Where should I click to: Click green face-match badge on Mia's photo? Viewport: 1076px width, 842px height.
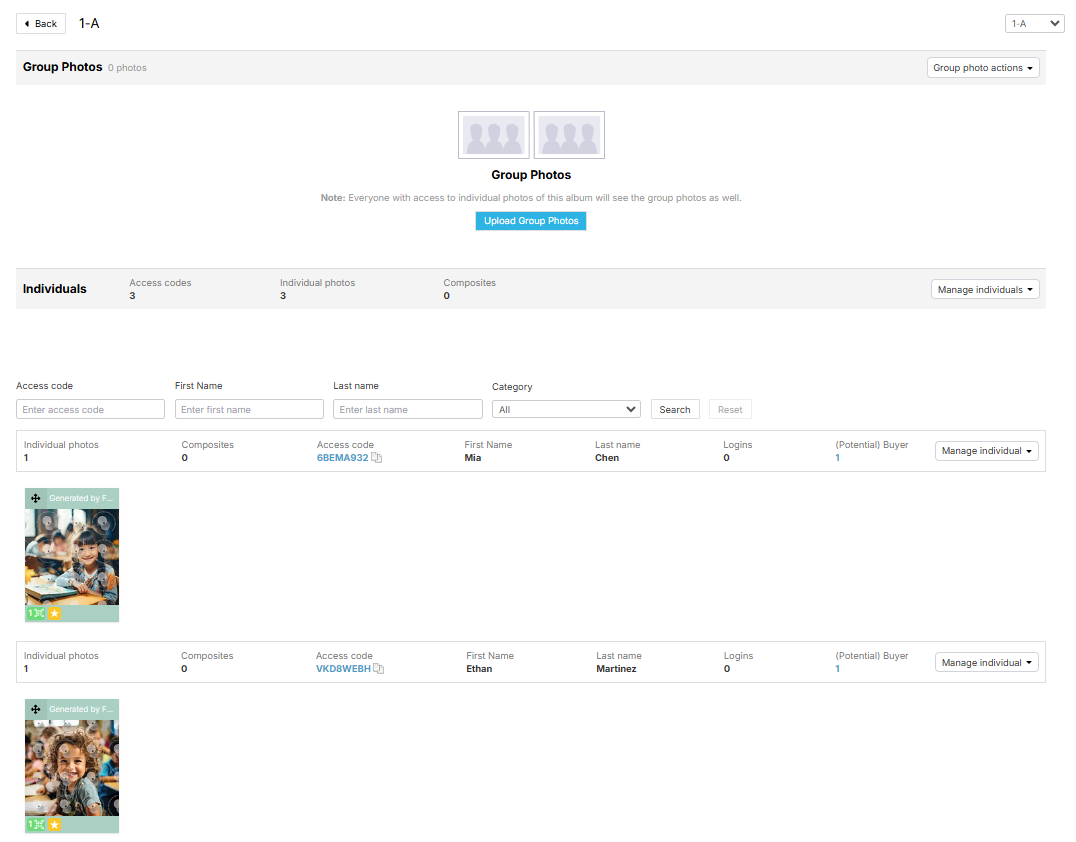point(36,613)
